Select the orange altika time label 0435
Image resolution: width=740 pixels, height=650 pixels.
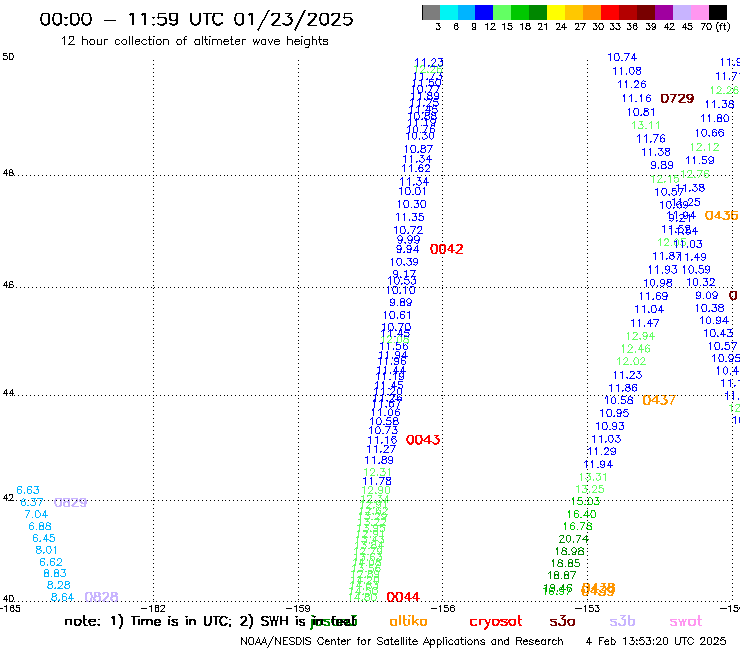[721, 216]
